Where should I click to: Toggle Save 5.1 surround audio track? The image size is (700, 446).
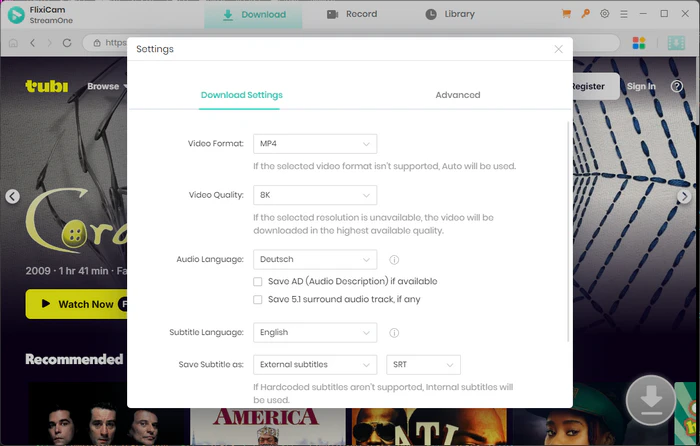click(258, 299)
